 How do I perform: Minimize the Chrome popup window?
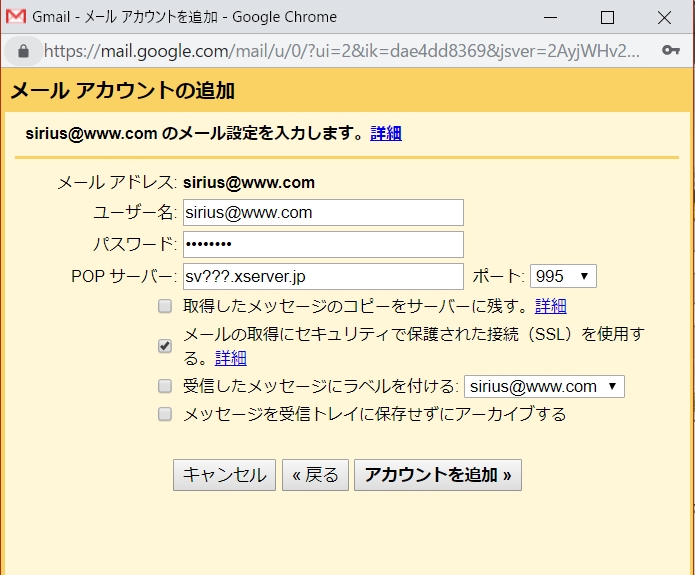(551, 17)
